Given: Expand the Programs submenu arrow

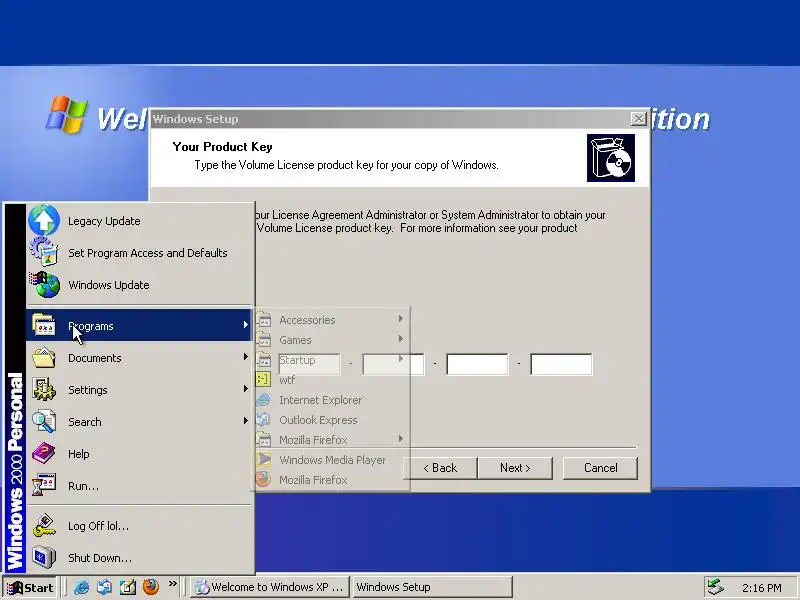Looking at the screenshot, I should [x=245, y=325].
